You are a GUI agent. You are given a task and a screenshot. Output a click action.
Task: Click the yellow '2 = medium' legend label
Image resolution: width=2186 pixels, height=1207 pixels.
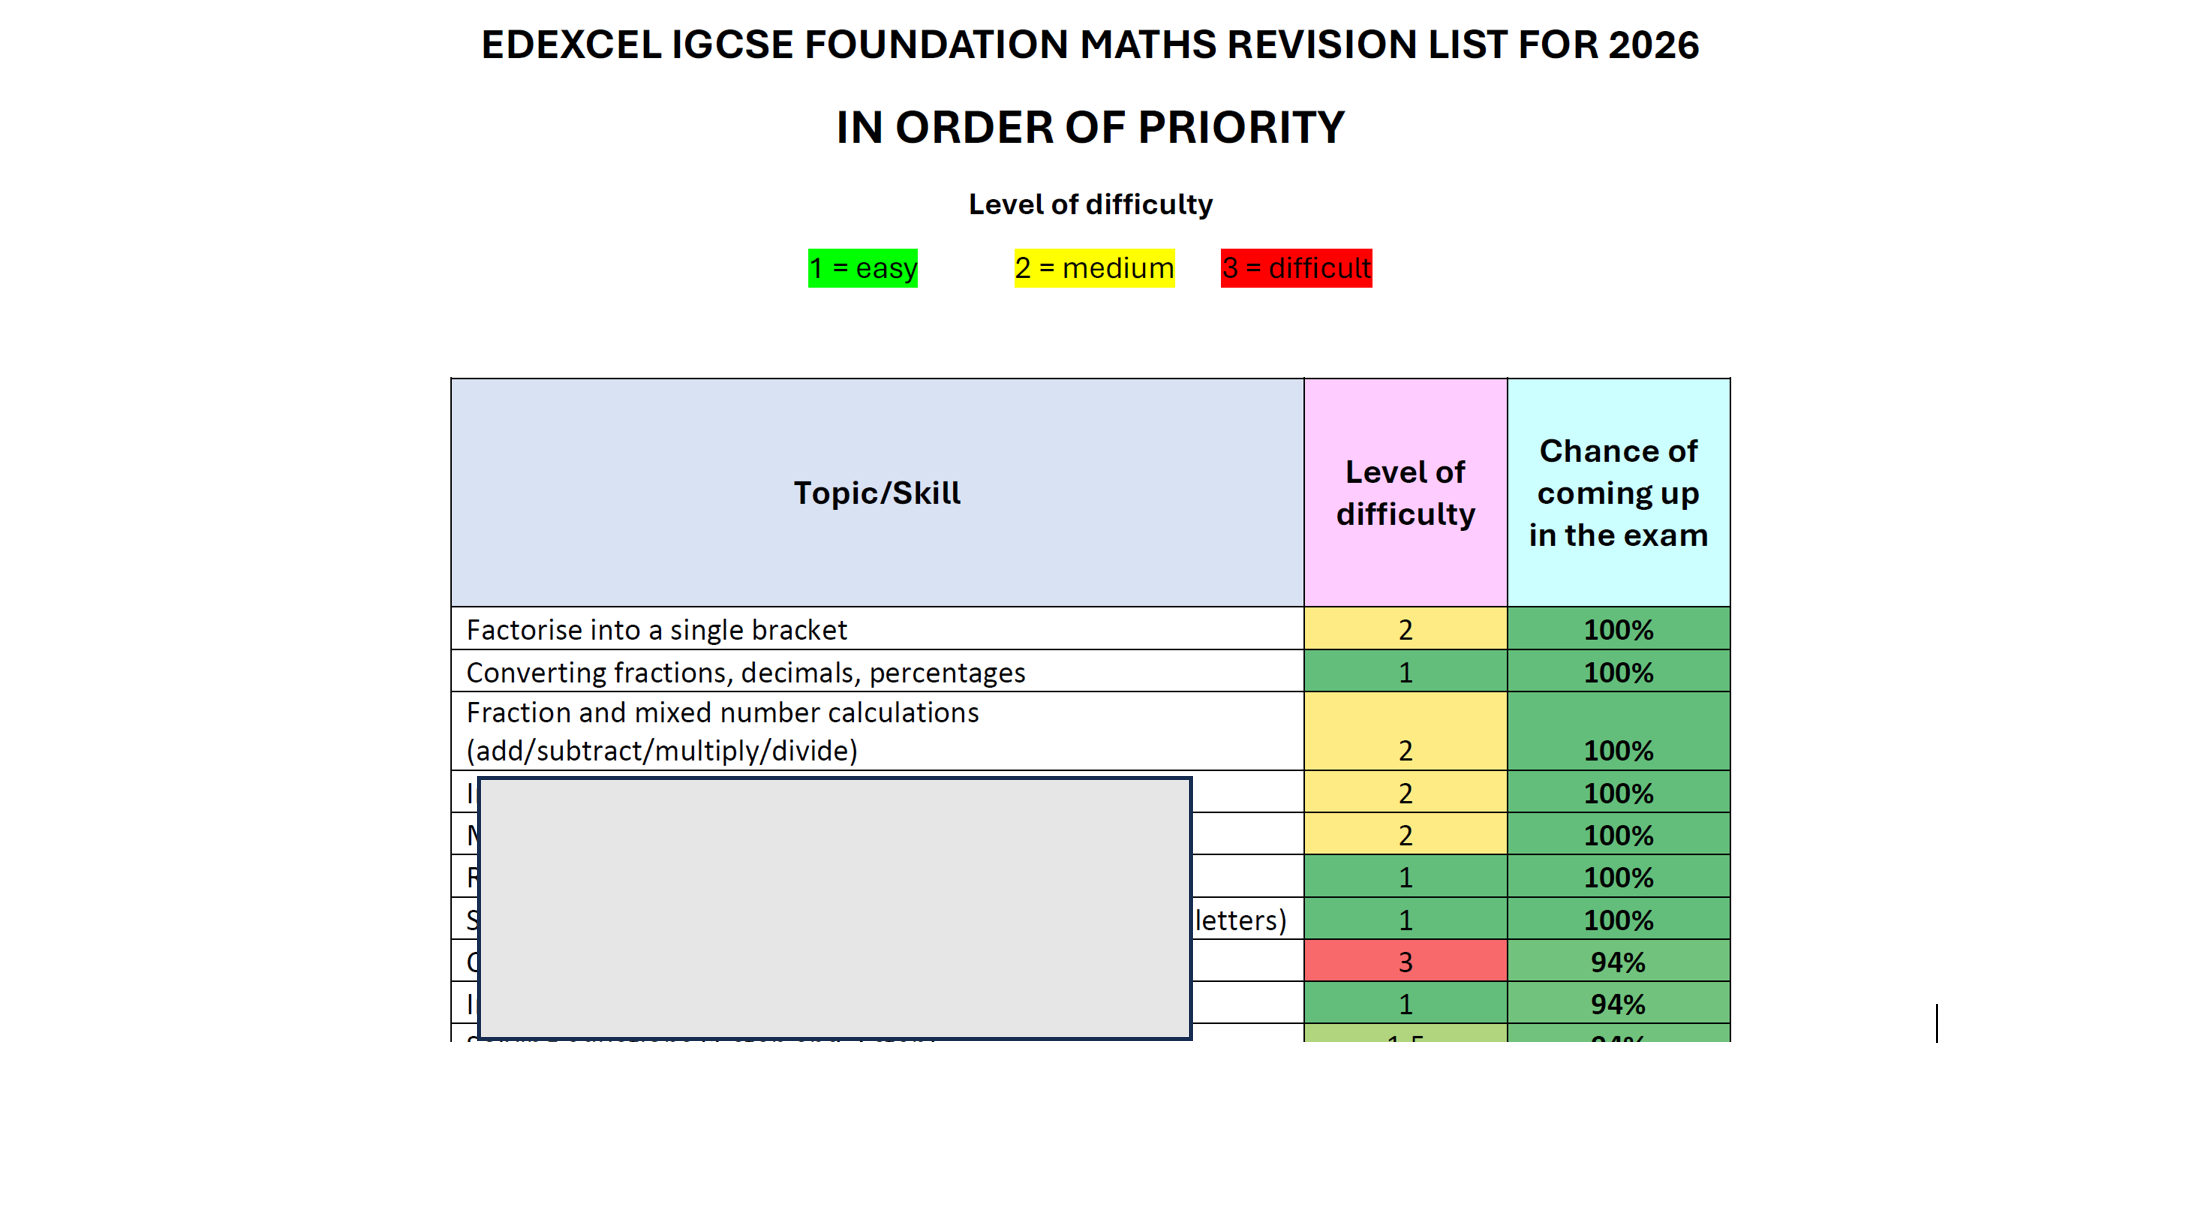click(x=1094, y=268)
